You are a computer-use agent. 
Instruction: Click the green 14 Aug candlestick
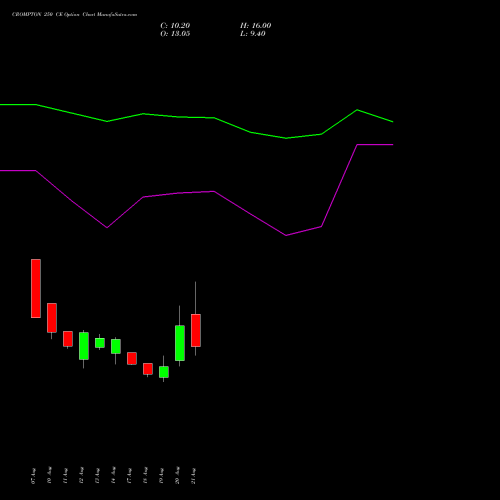(x=116, y=347)
